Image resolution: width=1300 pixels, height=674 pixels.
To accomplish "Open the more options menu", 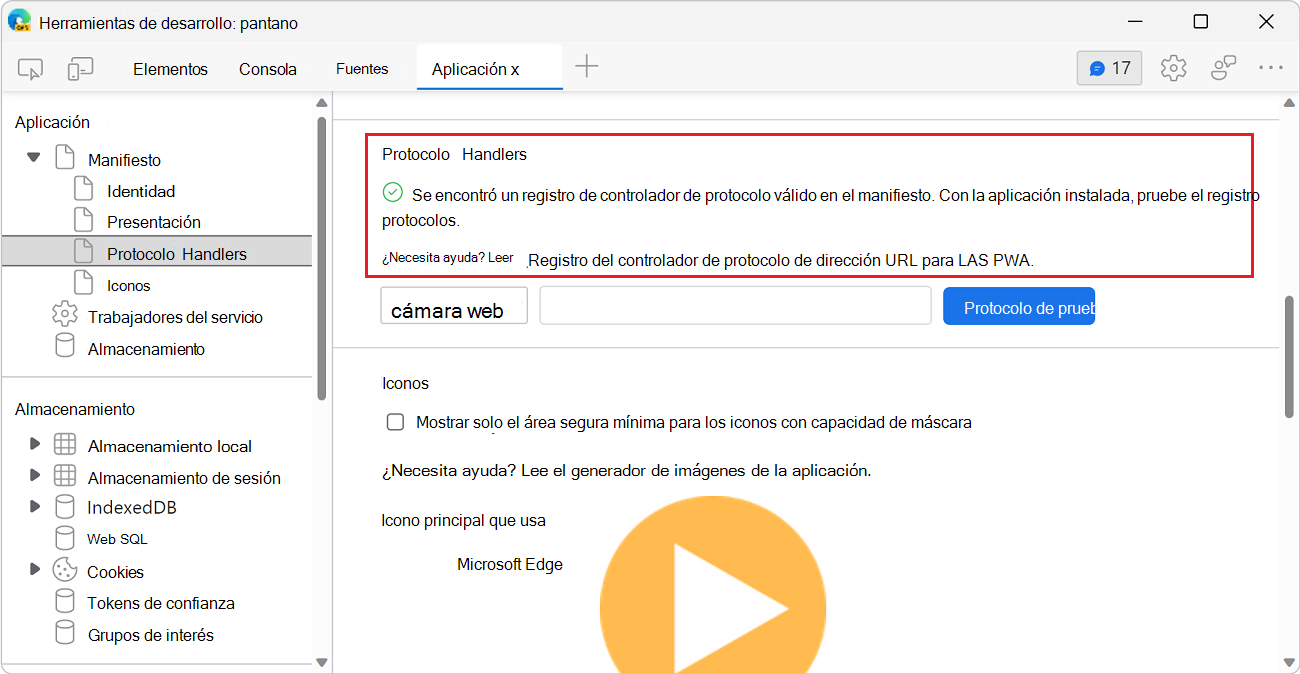I will 1271,68.
